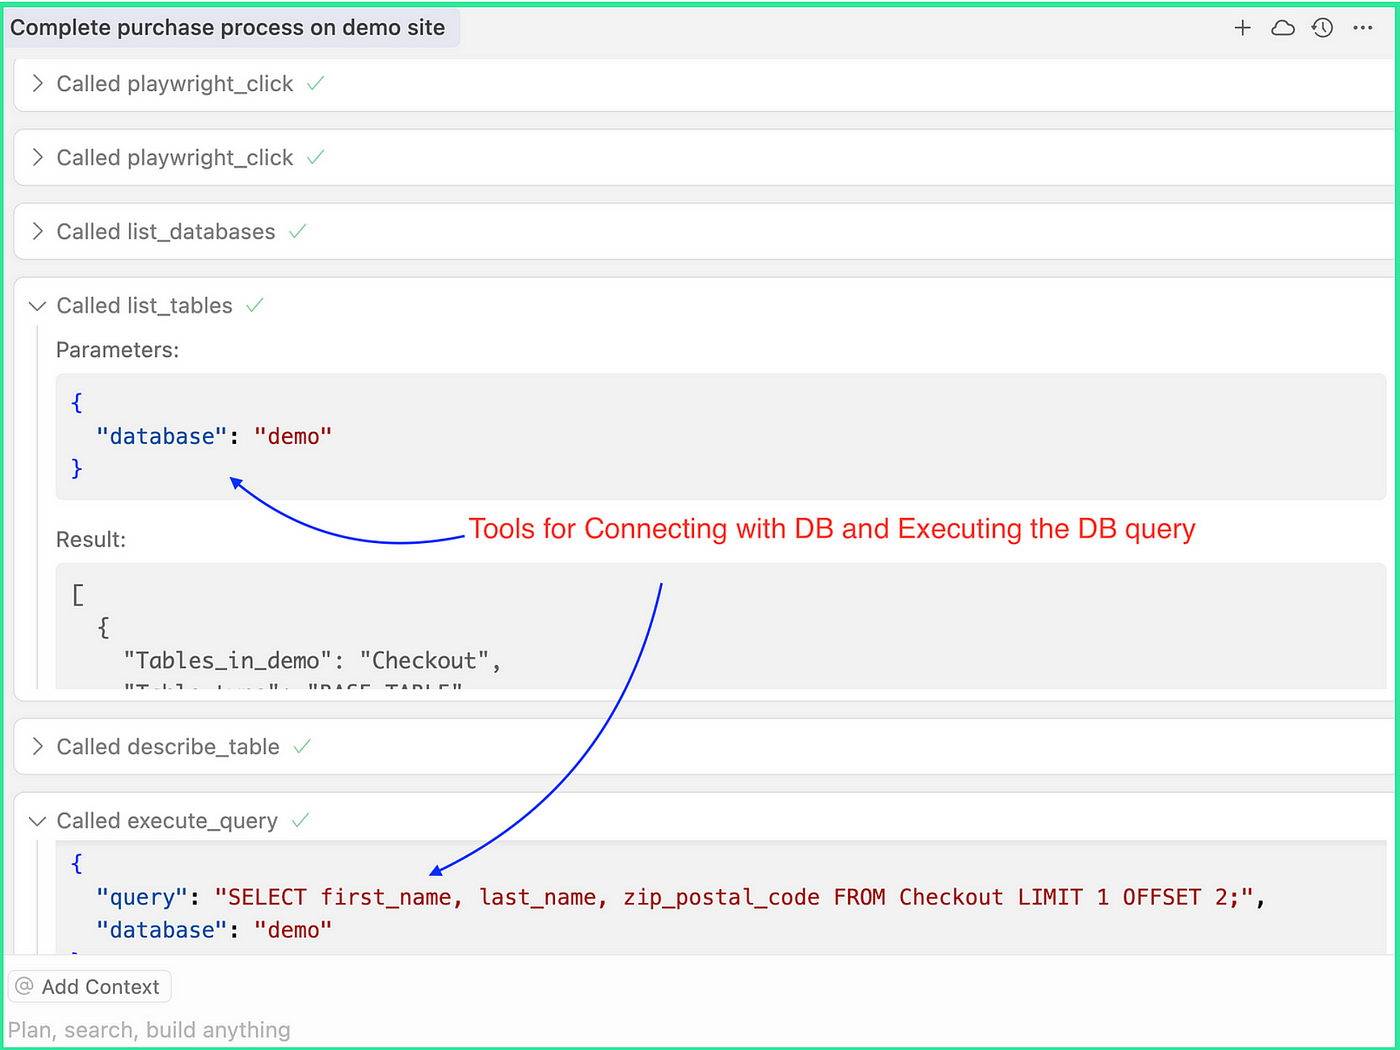
Task: Expand the describe_table call
Action: tap(37, 746)
